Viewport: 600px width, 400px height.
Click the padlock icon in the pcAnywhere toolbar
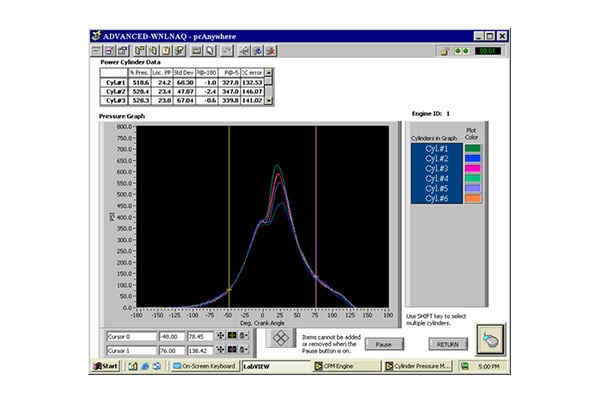pos(444,51)
